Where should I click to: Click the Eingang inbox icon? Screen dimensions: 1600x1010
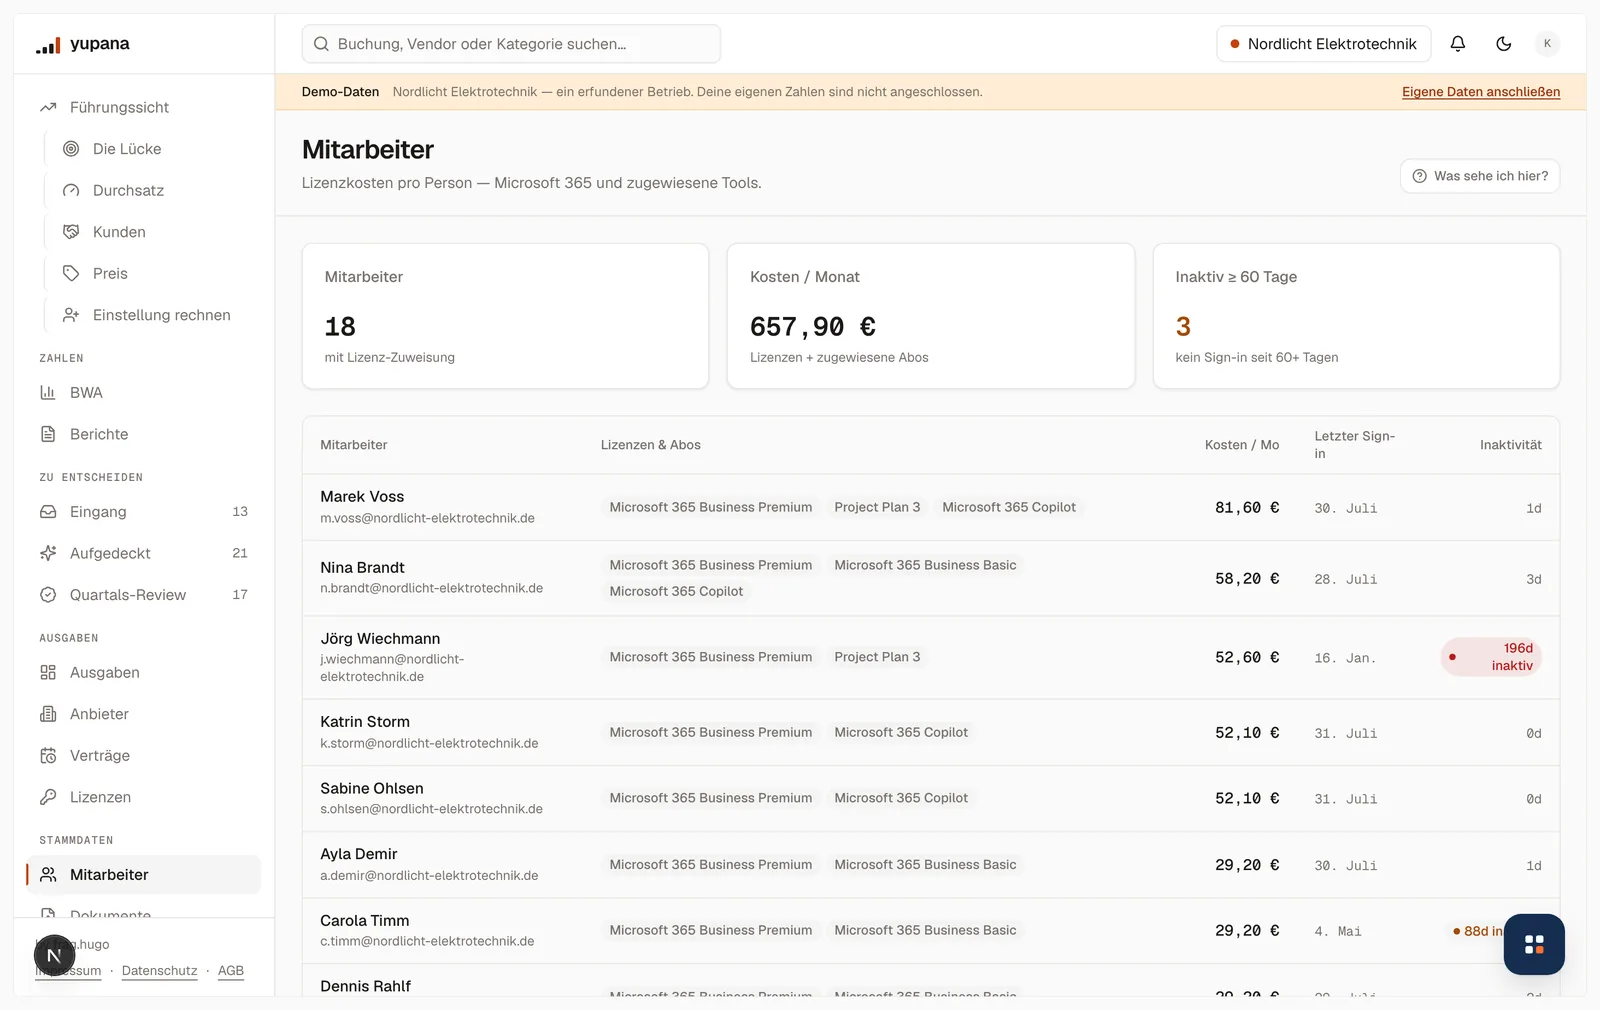[x=48, y=512]
